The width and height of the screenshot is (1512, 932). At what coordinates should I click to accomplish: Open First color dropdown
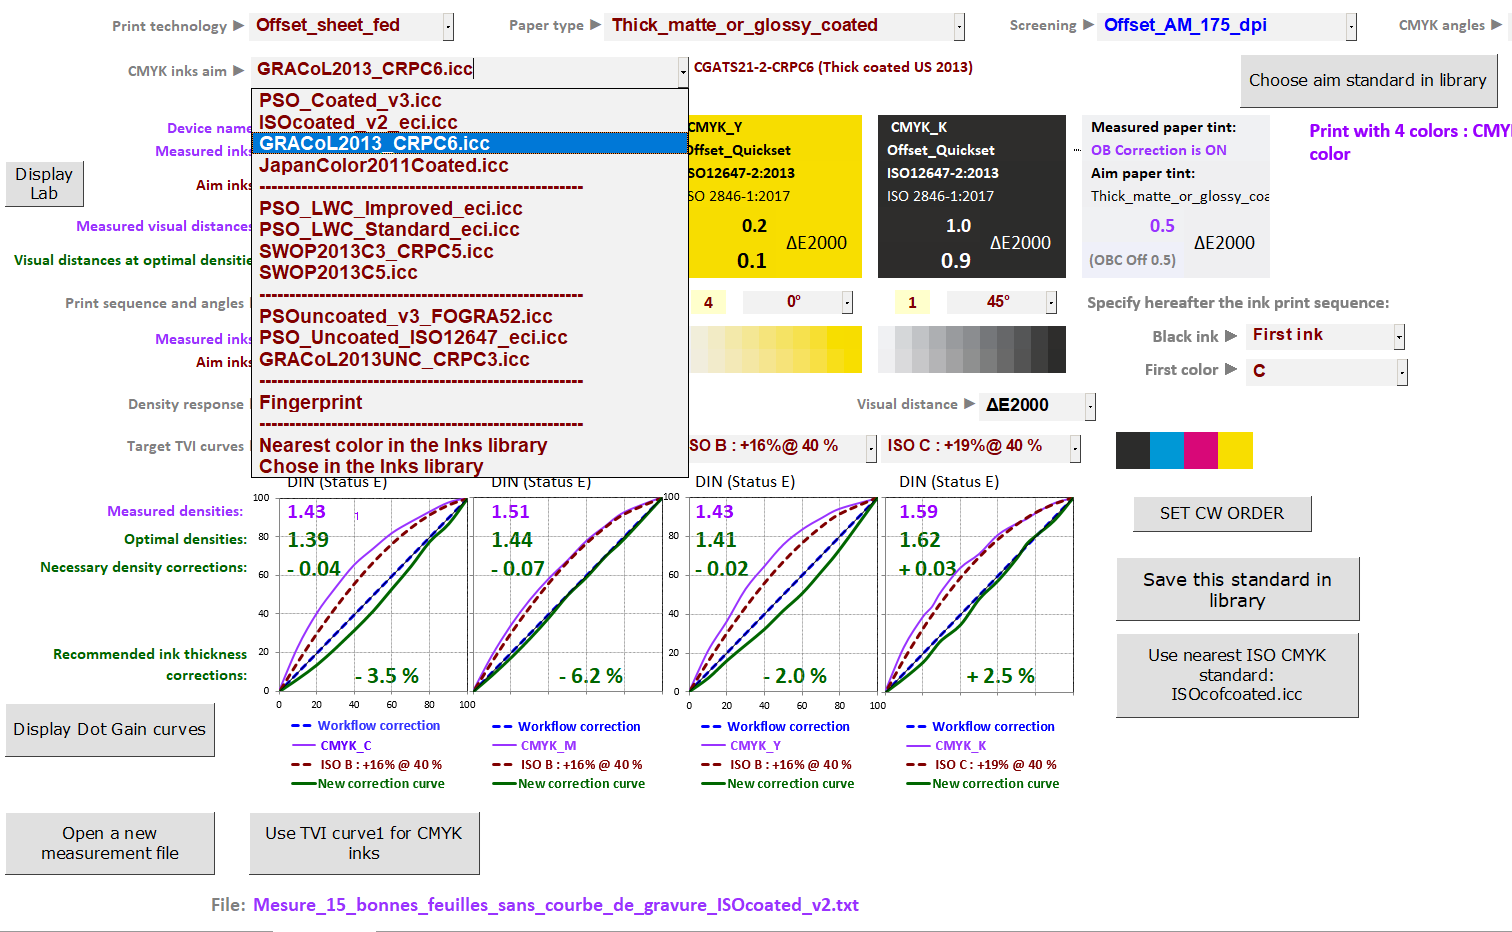pos(1402,372)
